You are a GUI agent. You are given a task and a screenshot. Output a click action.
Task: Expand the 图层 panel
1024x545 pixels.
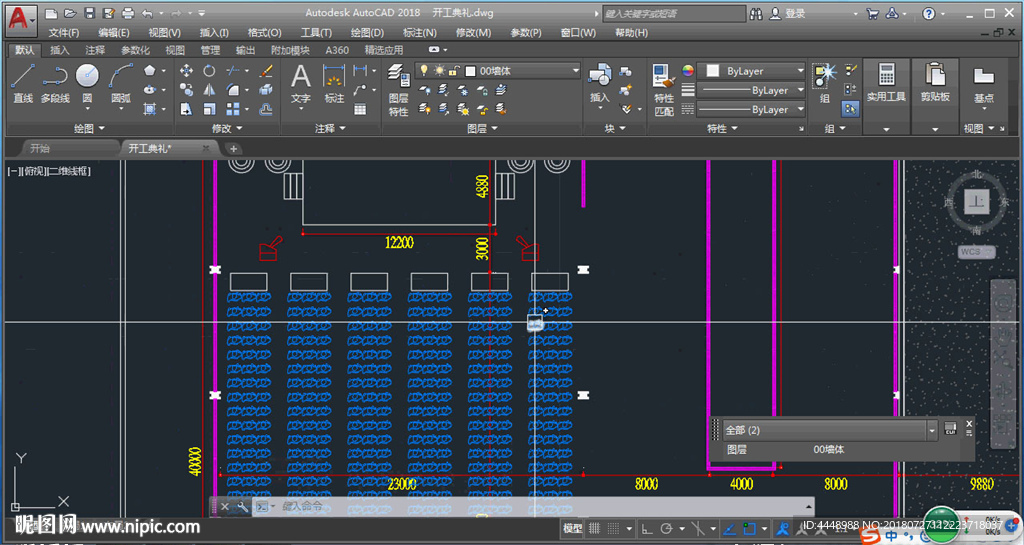click(482, 129)
